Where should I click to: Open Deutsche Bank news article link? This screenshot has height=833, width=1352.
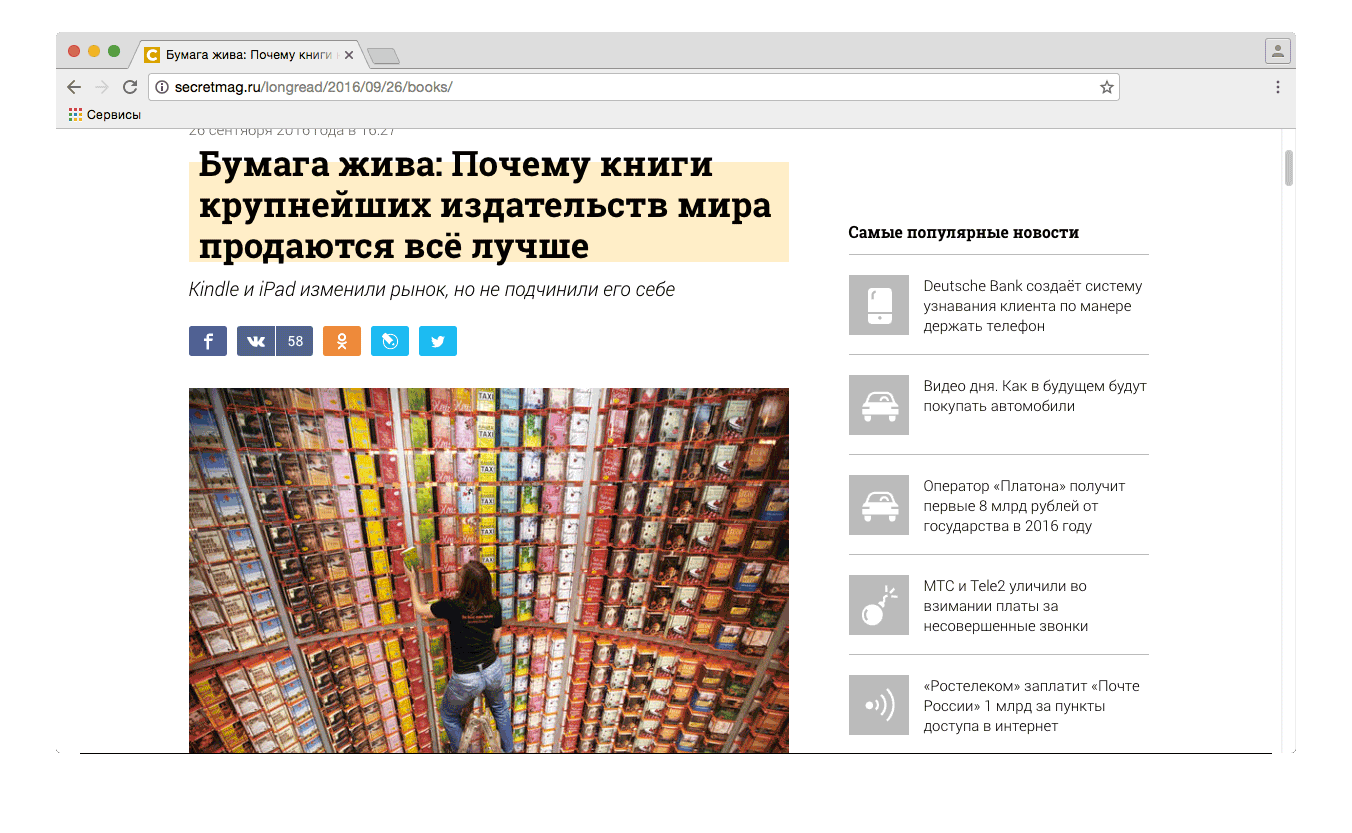point(1032,306)
